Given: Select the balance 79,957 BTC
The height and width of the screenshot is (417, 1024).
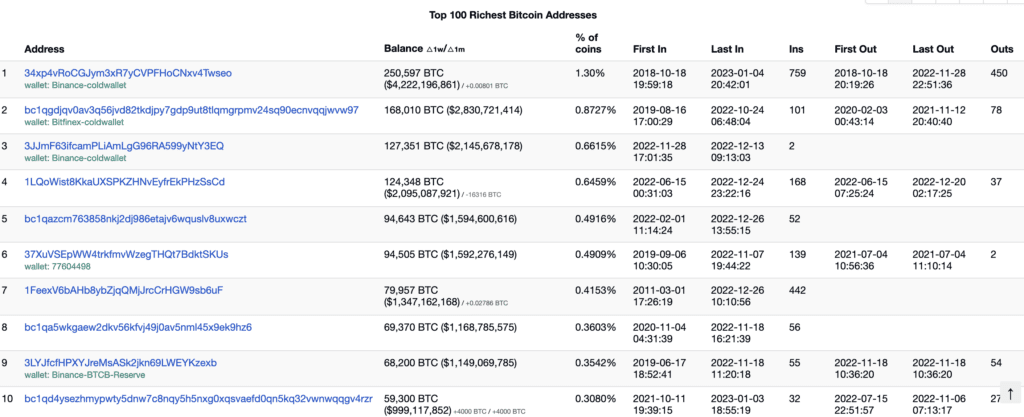Looking at the screenshot, I should click(411, 290).
